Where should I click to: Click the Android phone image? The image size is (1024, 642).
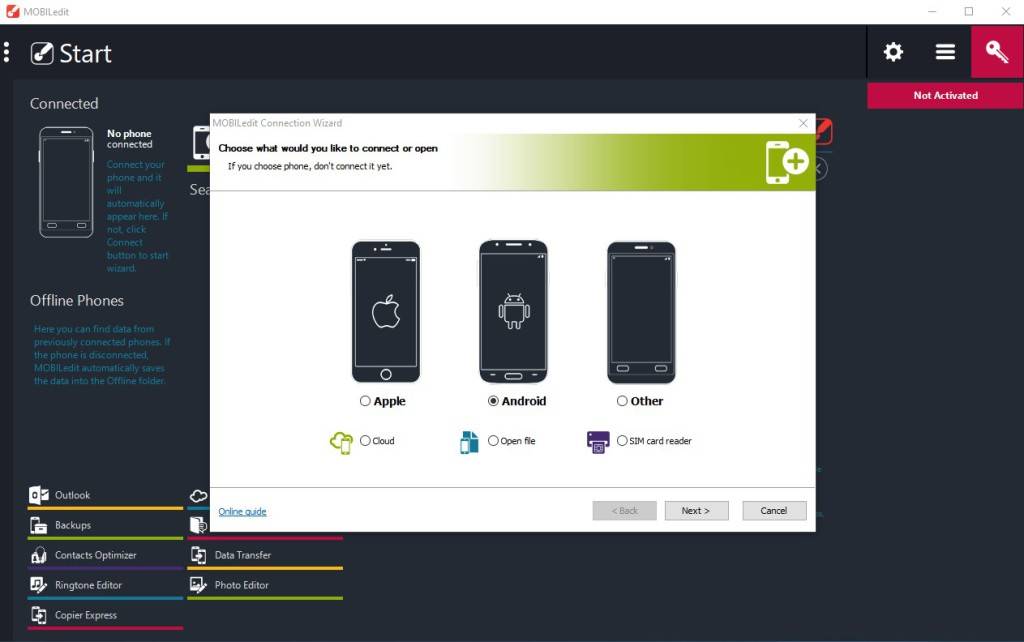point(513,312)
